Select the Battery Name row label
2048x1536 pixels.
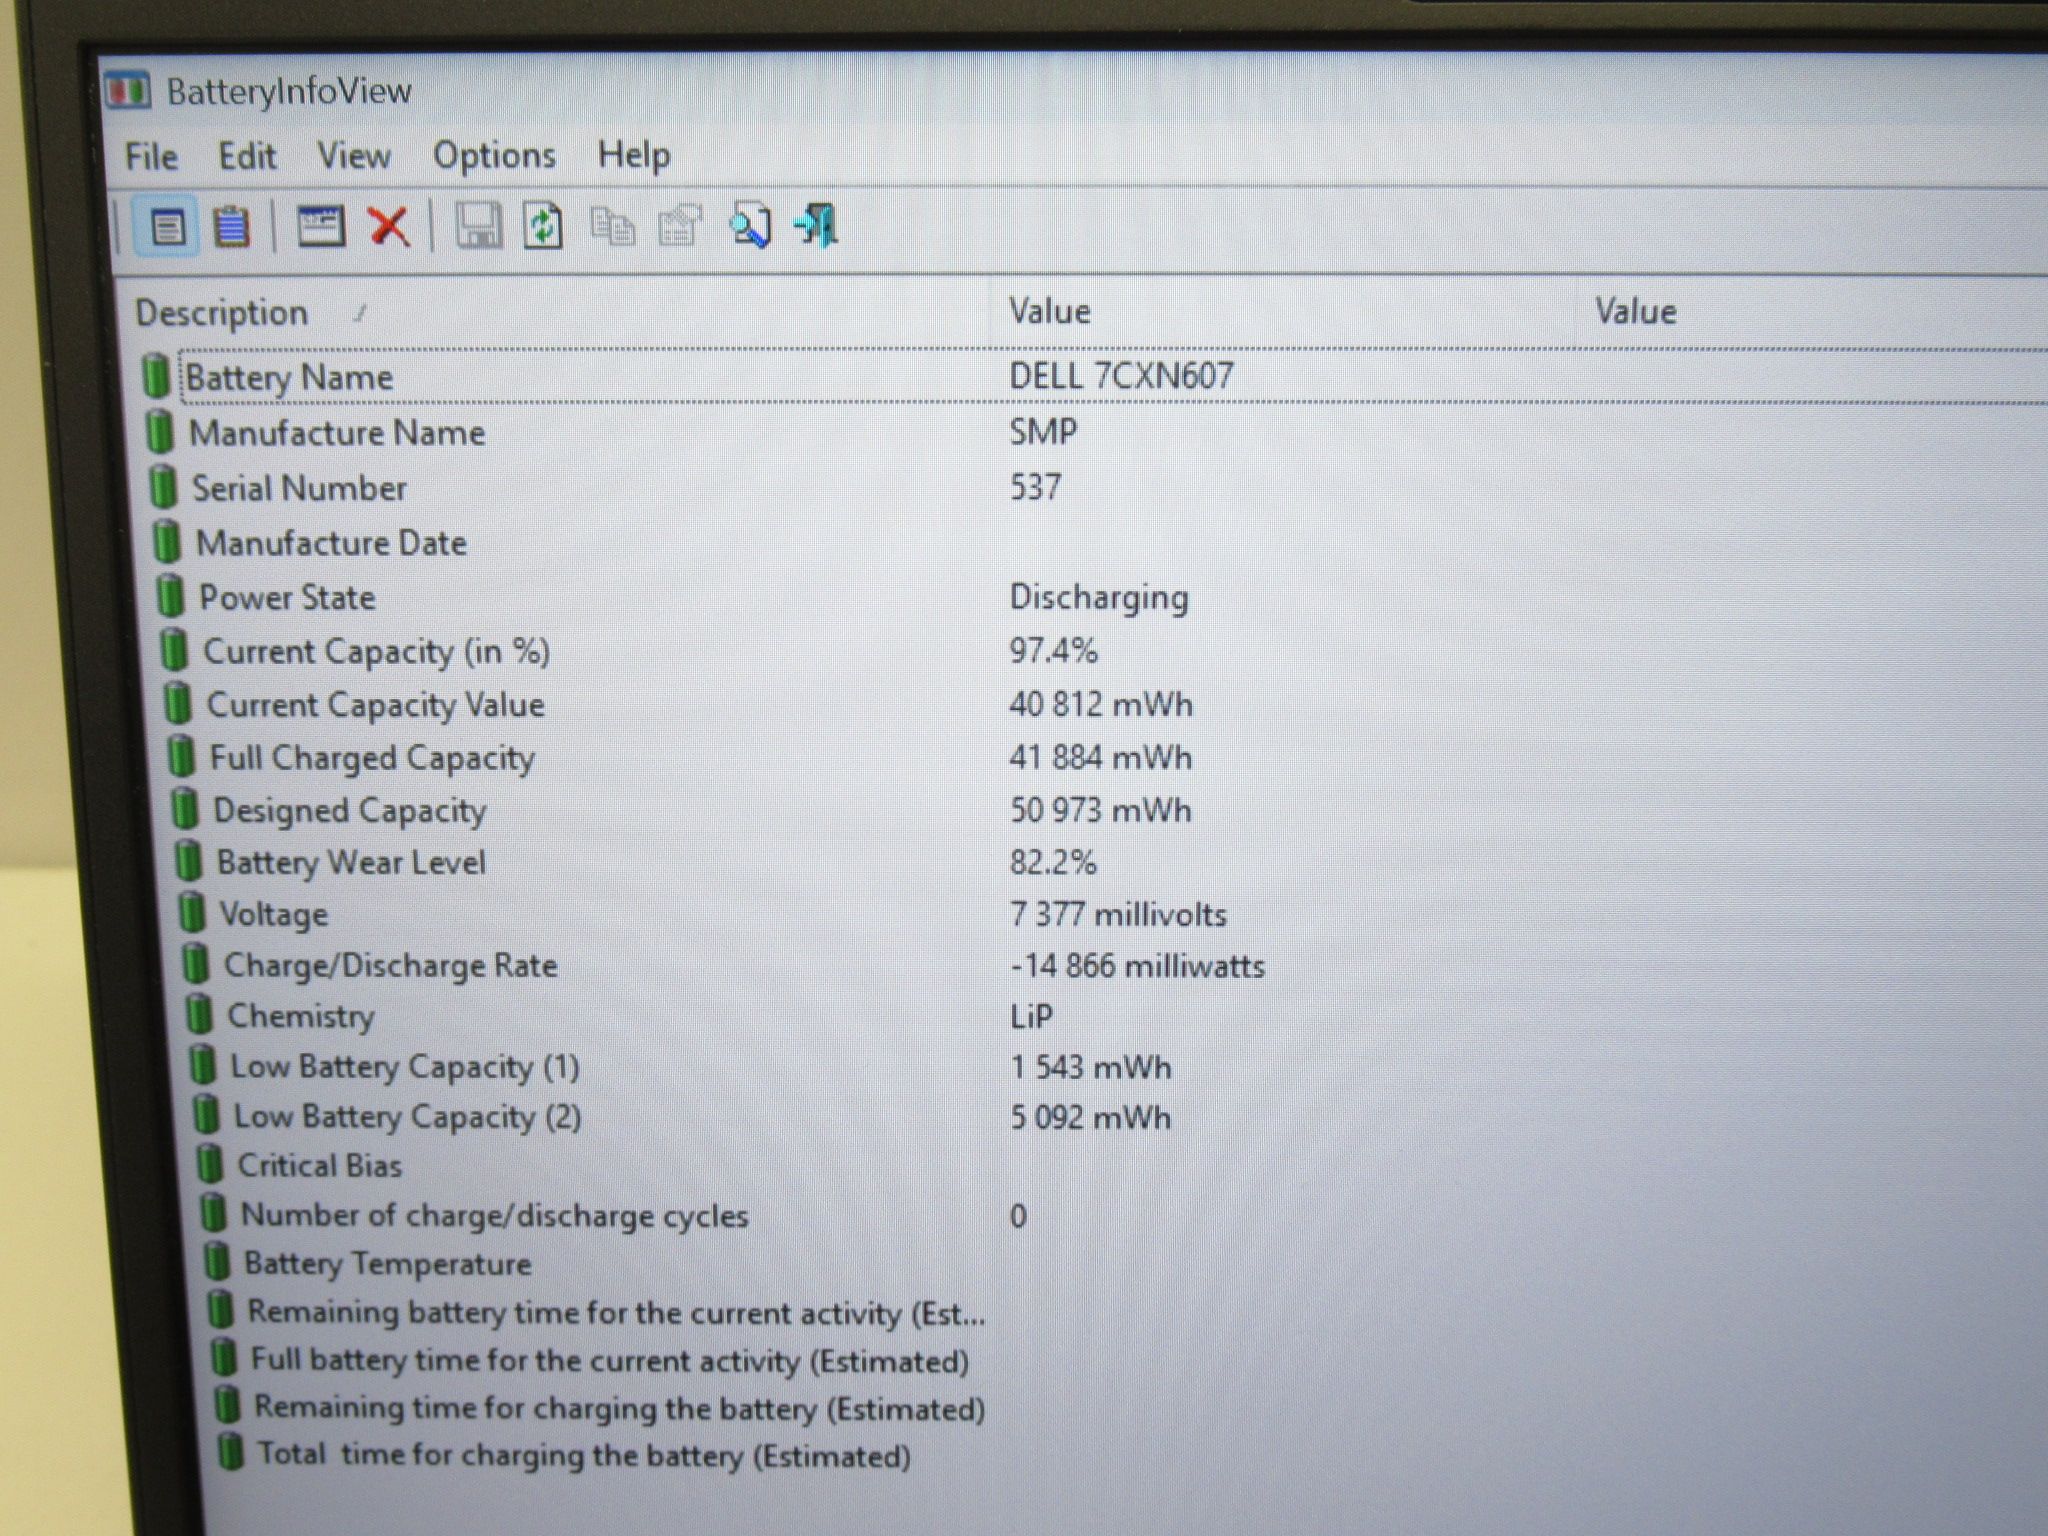(289, 378)
